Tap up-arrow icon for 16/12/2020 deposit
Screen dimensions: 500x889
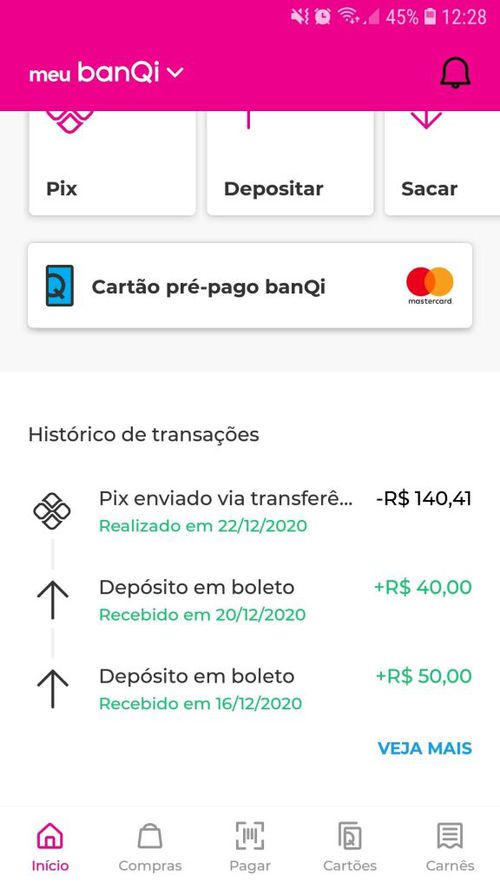click(53, 689)
